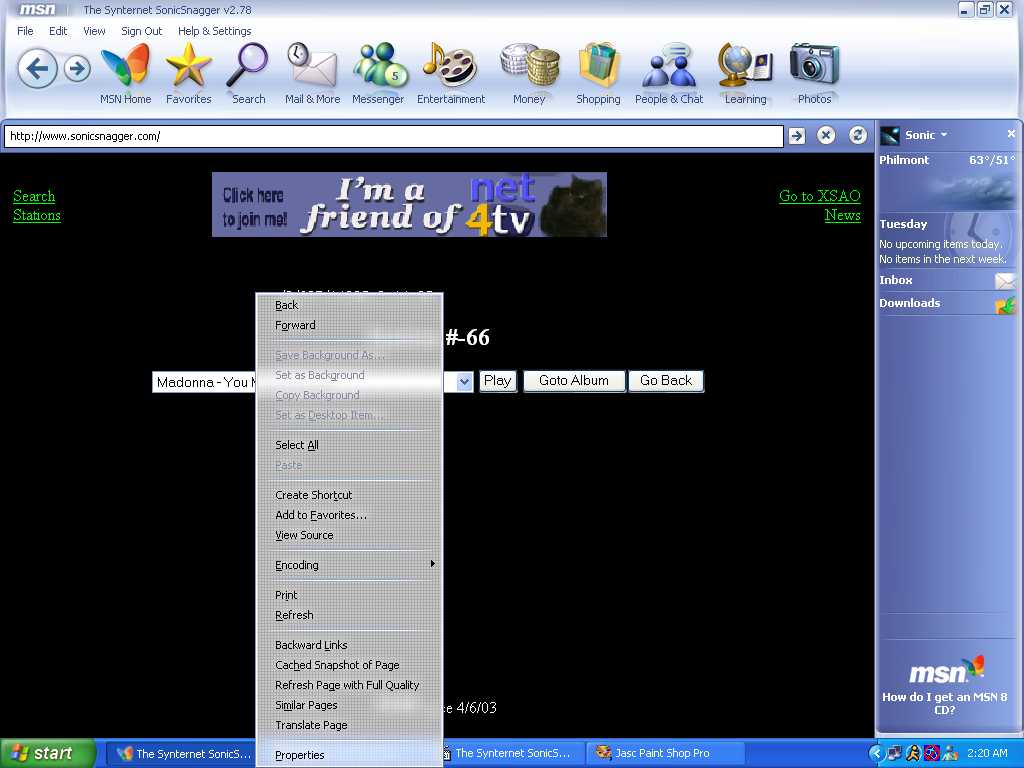This screenshot has width=1024, height=768.
Task: Open the Favorites star icon
Action: coord(188,67)
